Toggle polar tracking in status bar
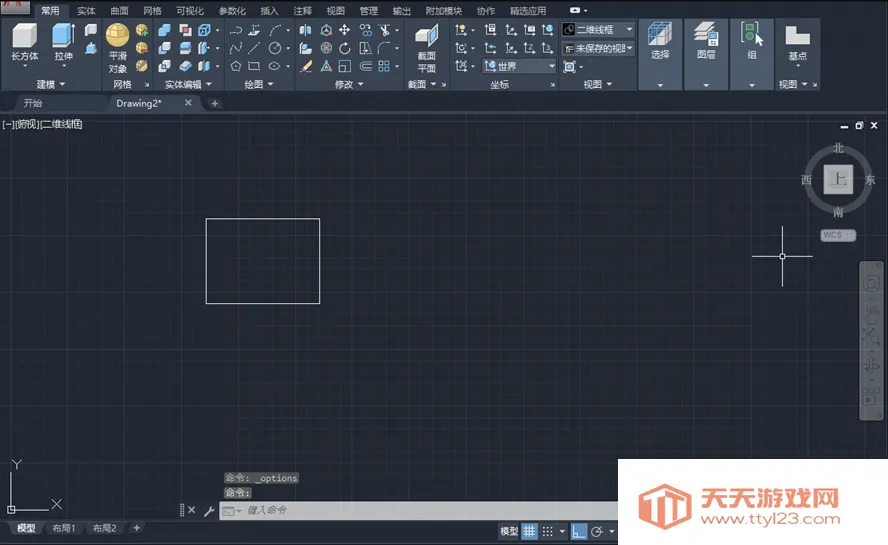 pos(597,531)
